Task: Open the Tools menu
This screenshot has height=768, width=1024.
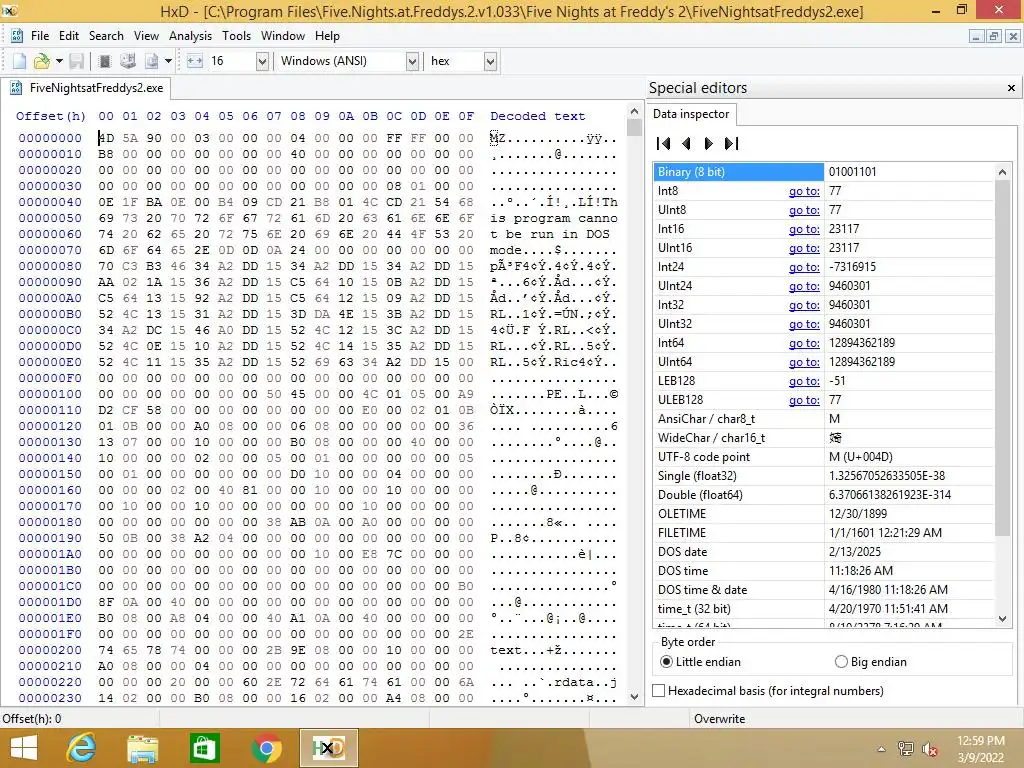Action: click(236, 36)
